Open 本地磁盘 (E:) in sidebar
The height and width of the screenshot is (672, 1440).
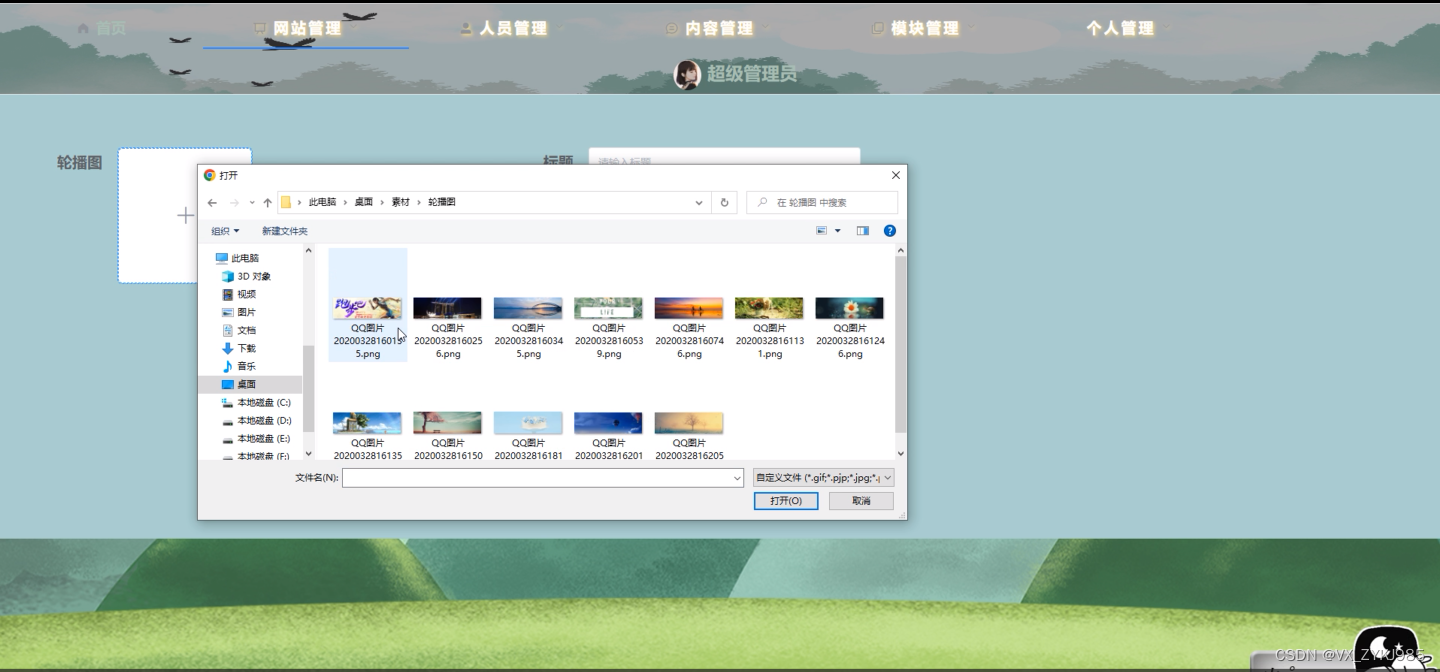pos(256,438)
